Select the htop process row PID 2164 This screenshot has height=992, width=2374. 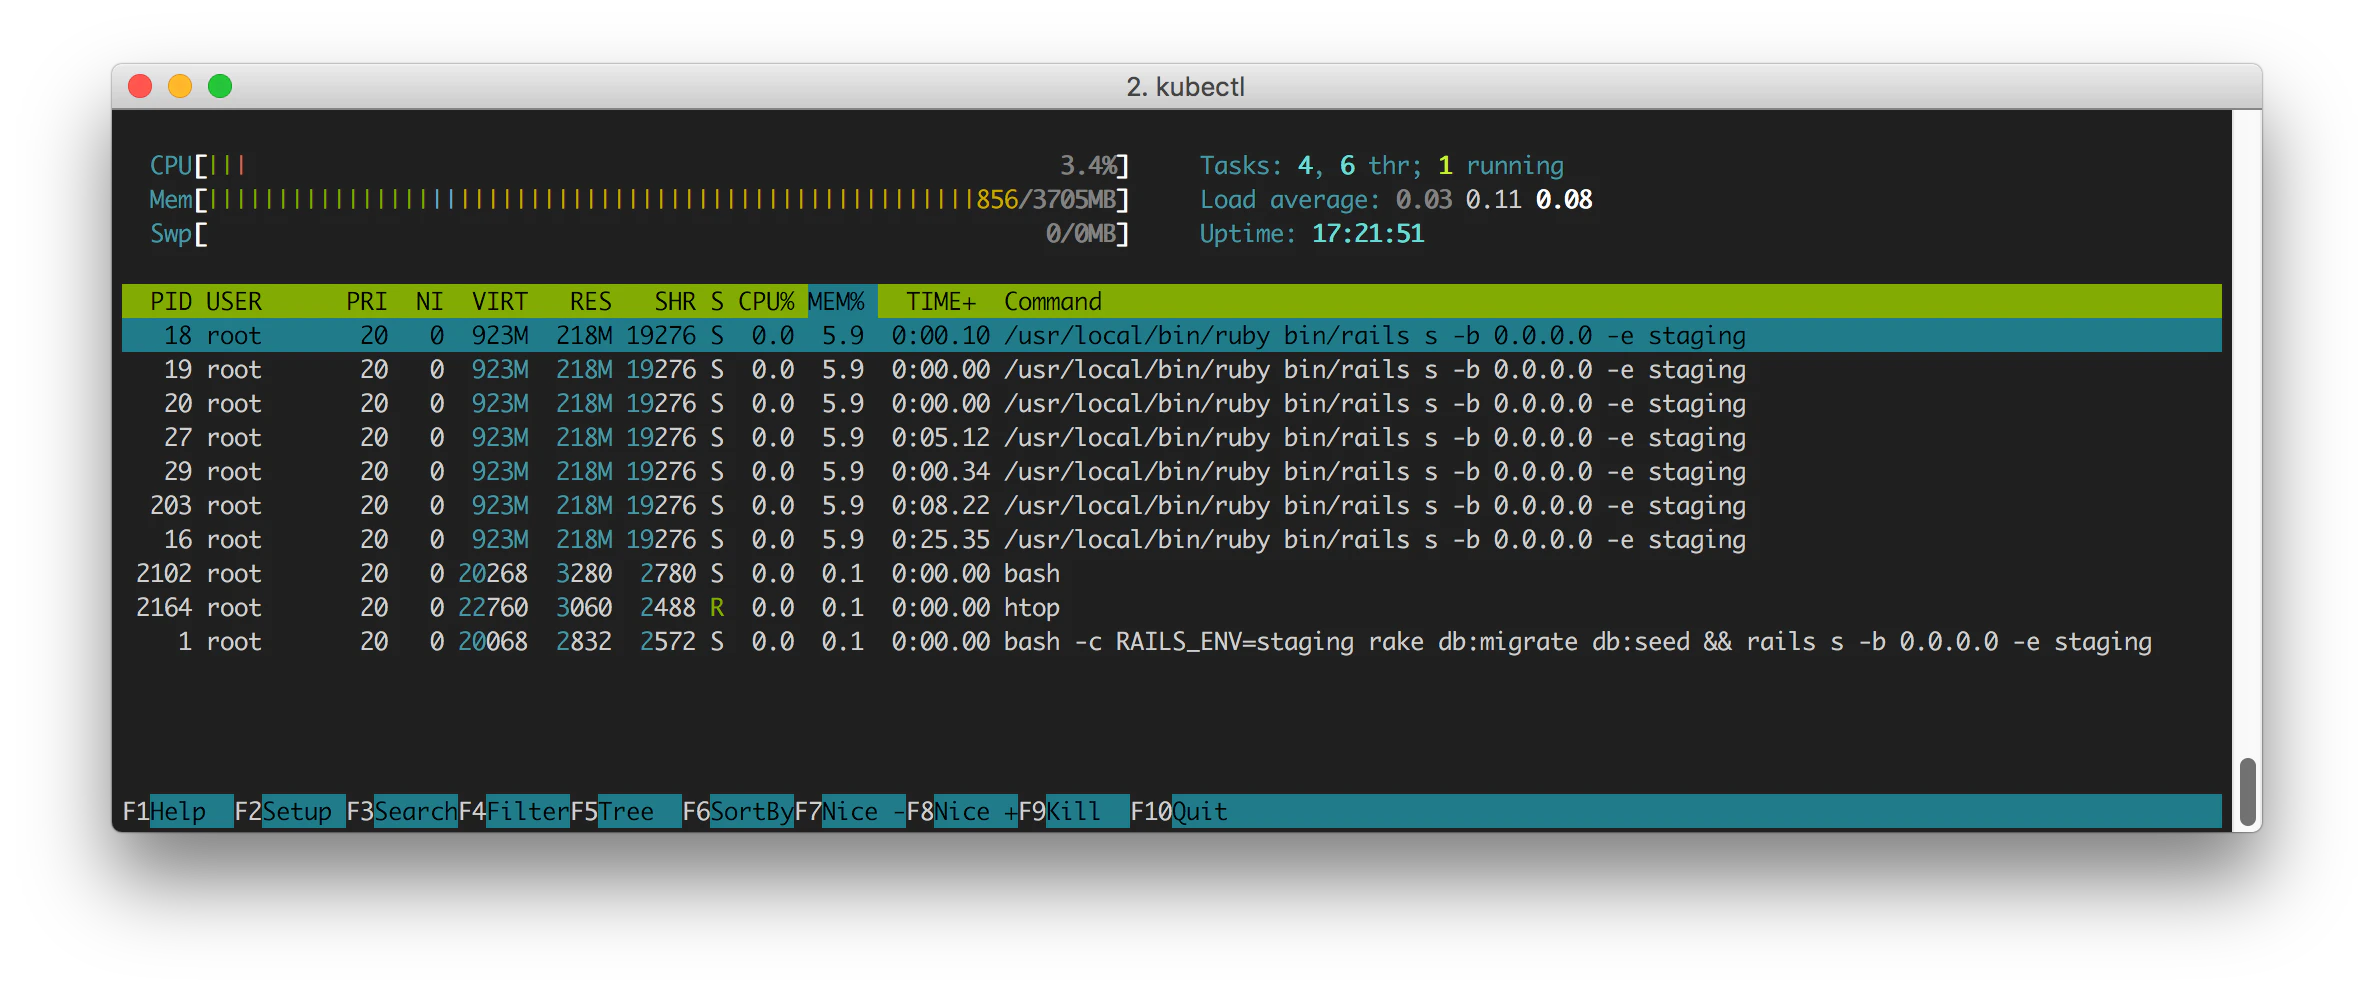(x=1171, y=607)
